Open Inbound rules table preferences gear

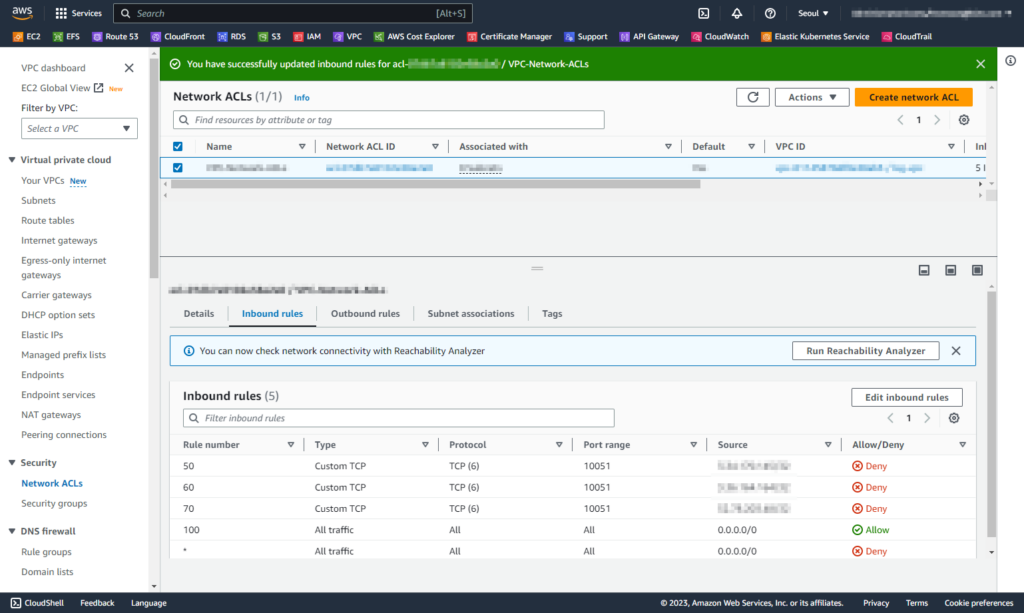click(954, 418)
